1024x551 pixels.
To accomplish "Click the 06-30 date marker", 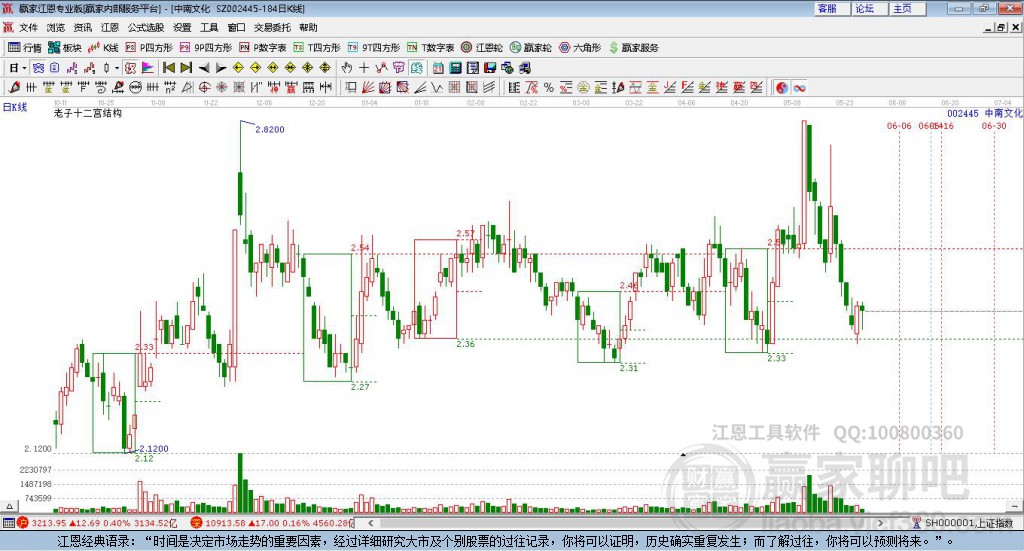I will tap(994, 126).
